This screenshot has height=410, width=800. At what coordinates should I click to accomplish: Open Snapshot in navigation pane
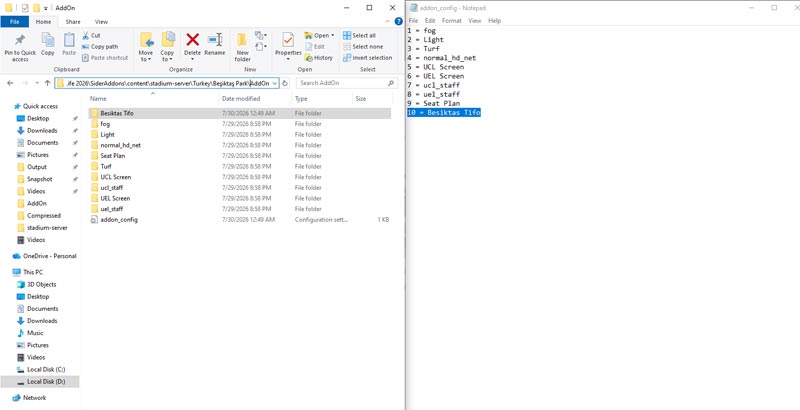click(x=39, y=179)
